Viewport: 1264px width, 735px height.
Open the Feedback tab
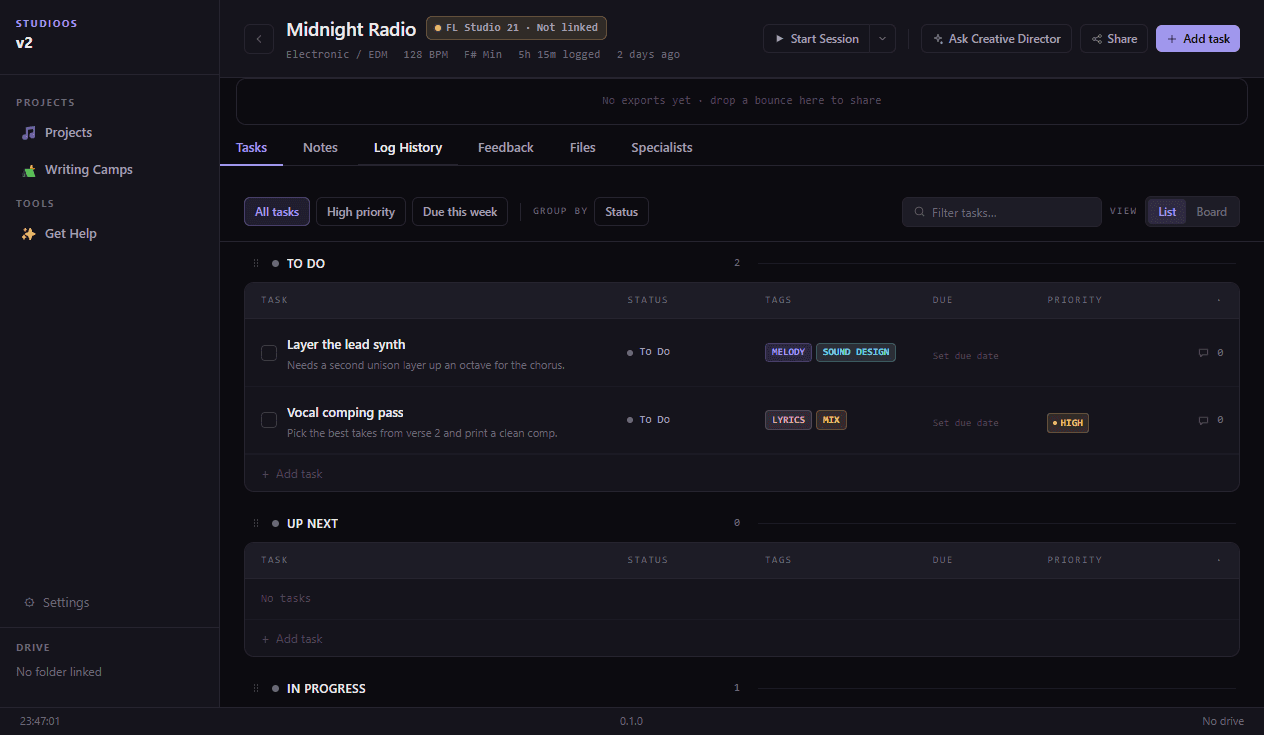506,147
